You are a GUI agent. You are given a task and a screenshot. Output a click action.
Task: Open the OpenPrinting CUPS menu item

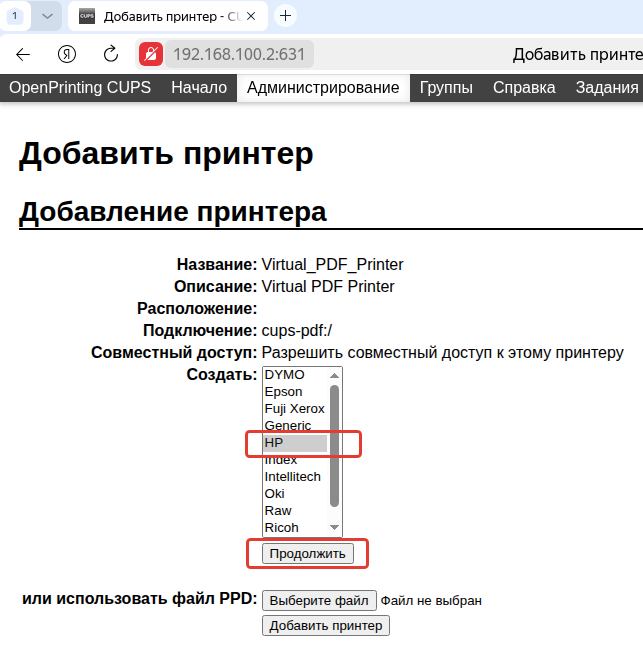[x=80, y=88]
